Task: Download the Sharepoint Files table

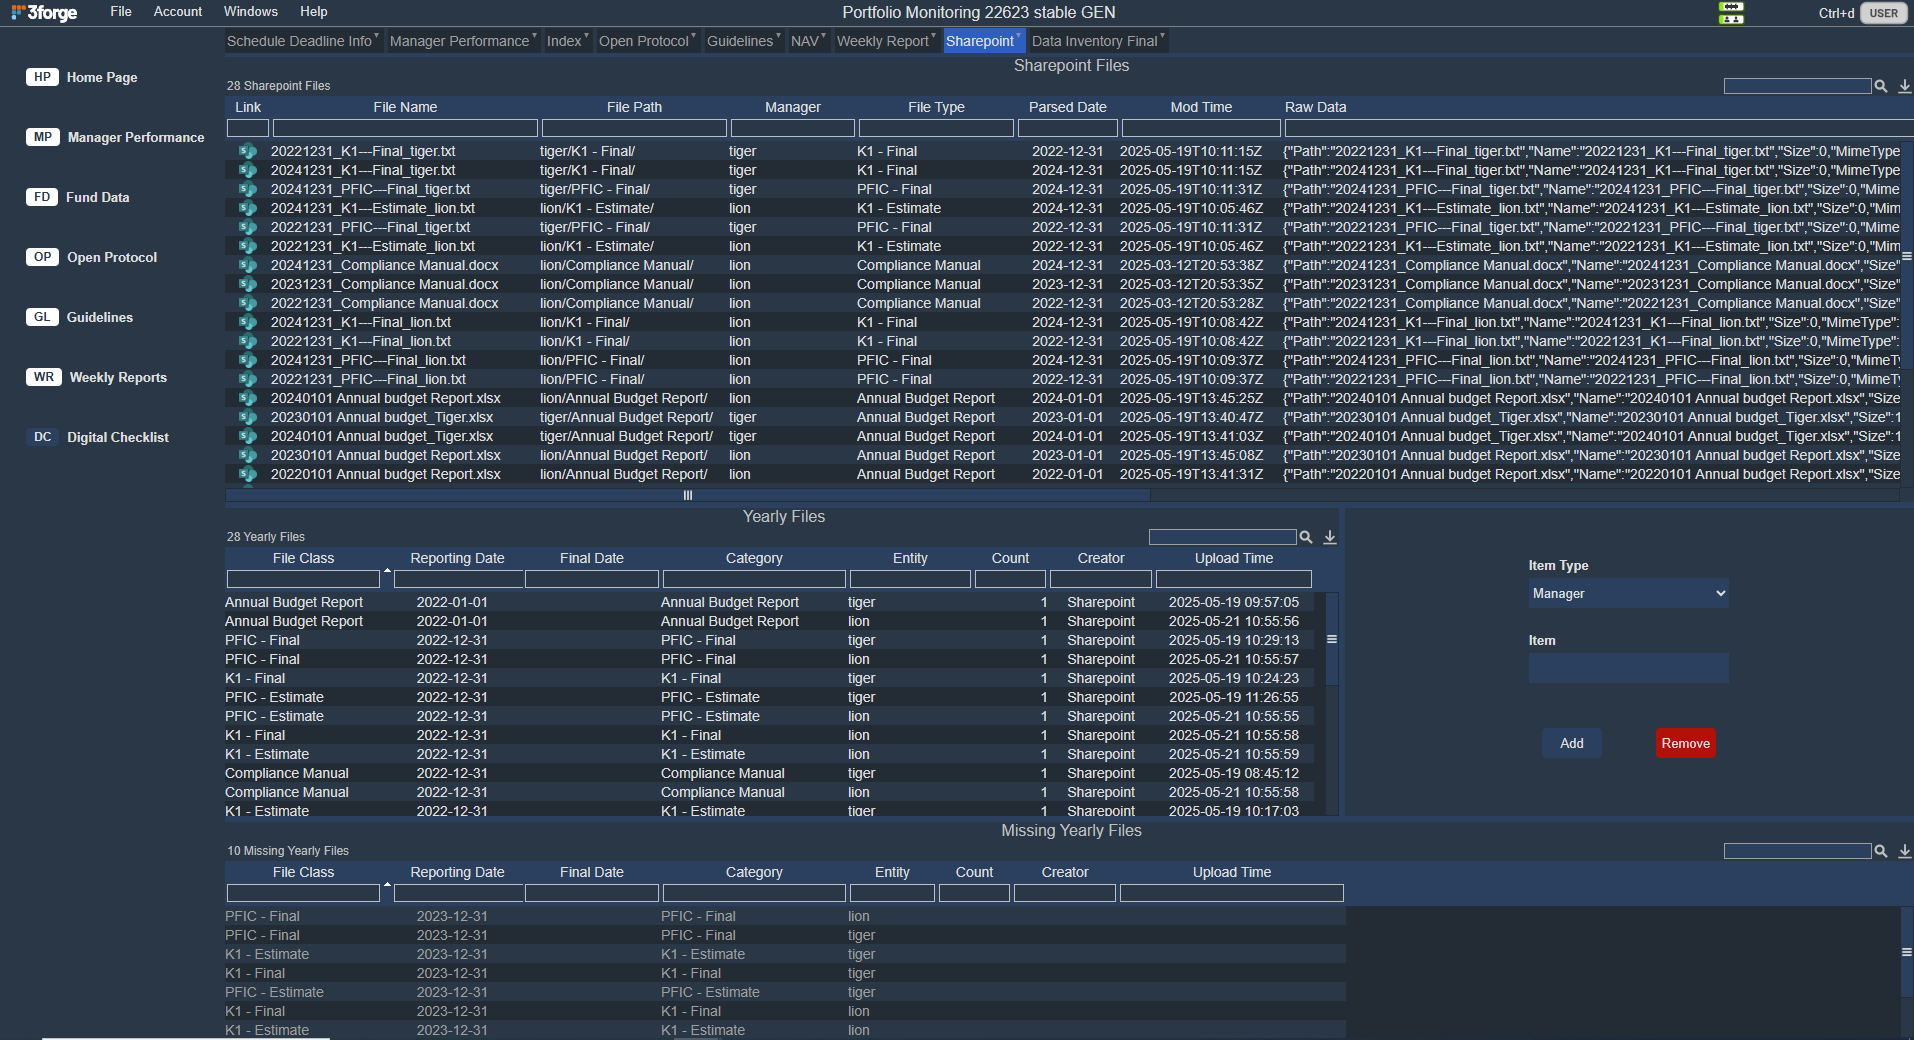Action: (1904, 86)
